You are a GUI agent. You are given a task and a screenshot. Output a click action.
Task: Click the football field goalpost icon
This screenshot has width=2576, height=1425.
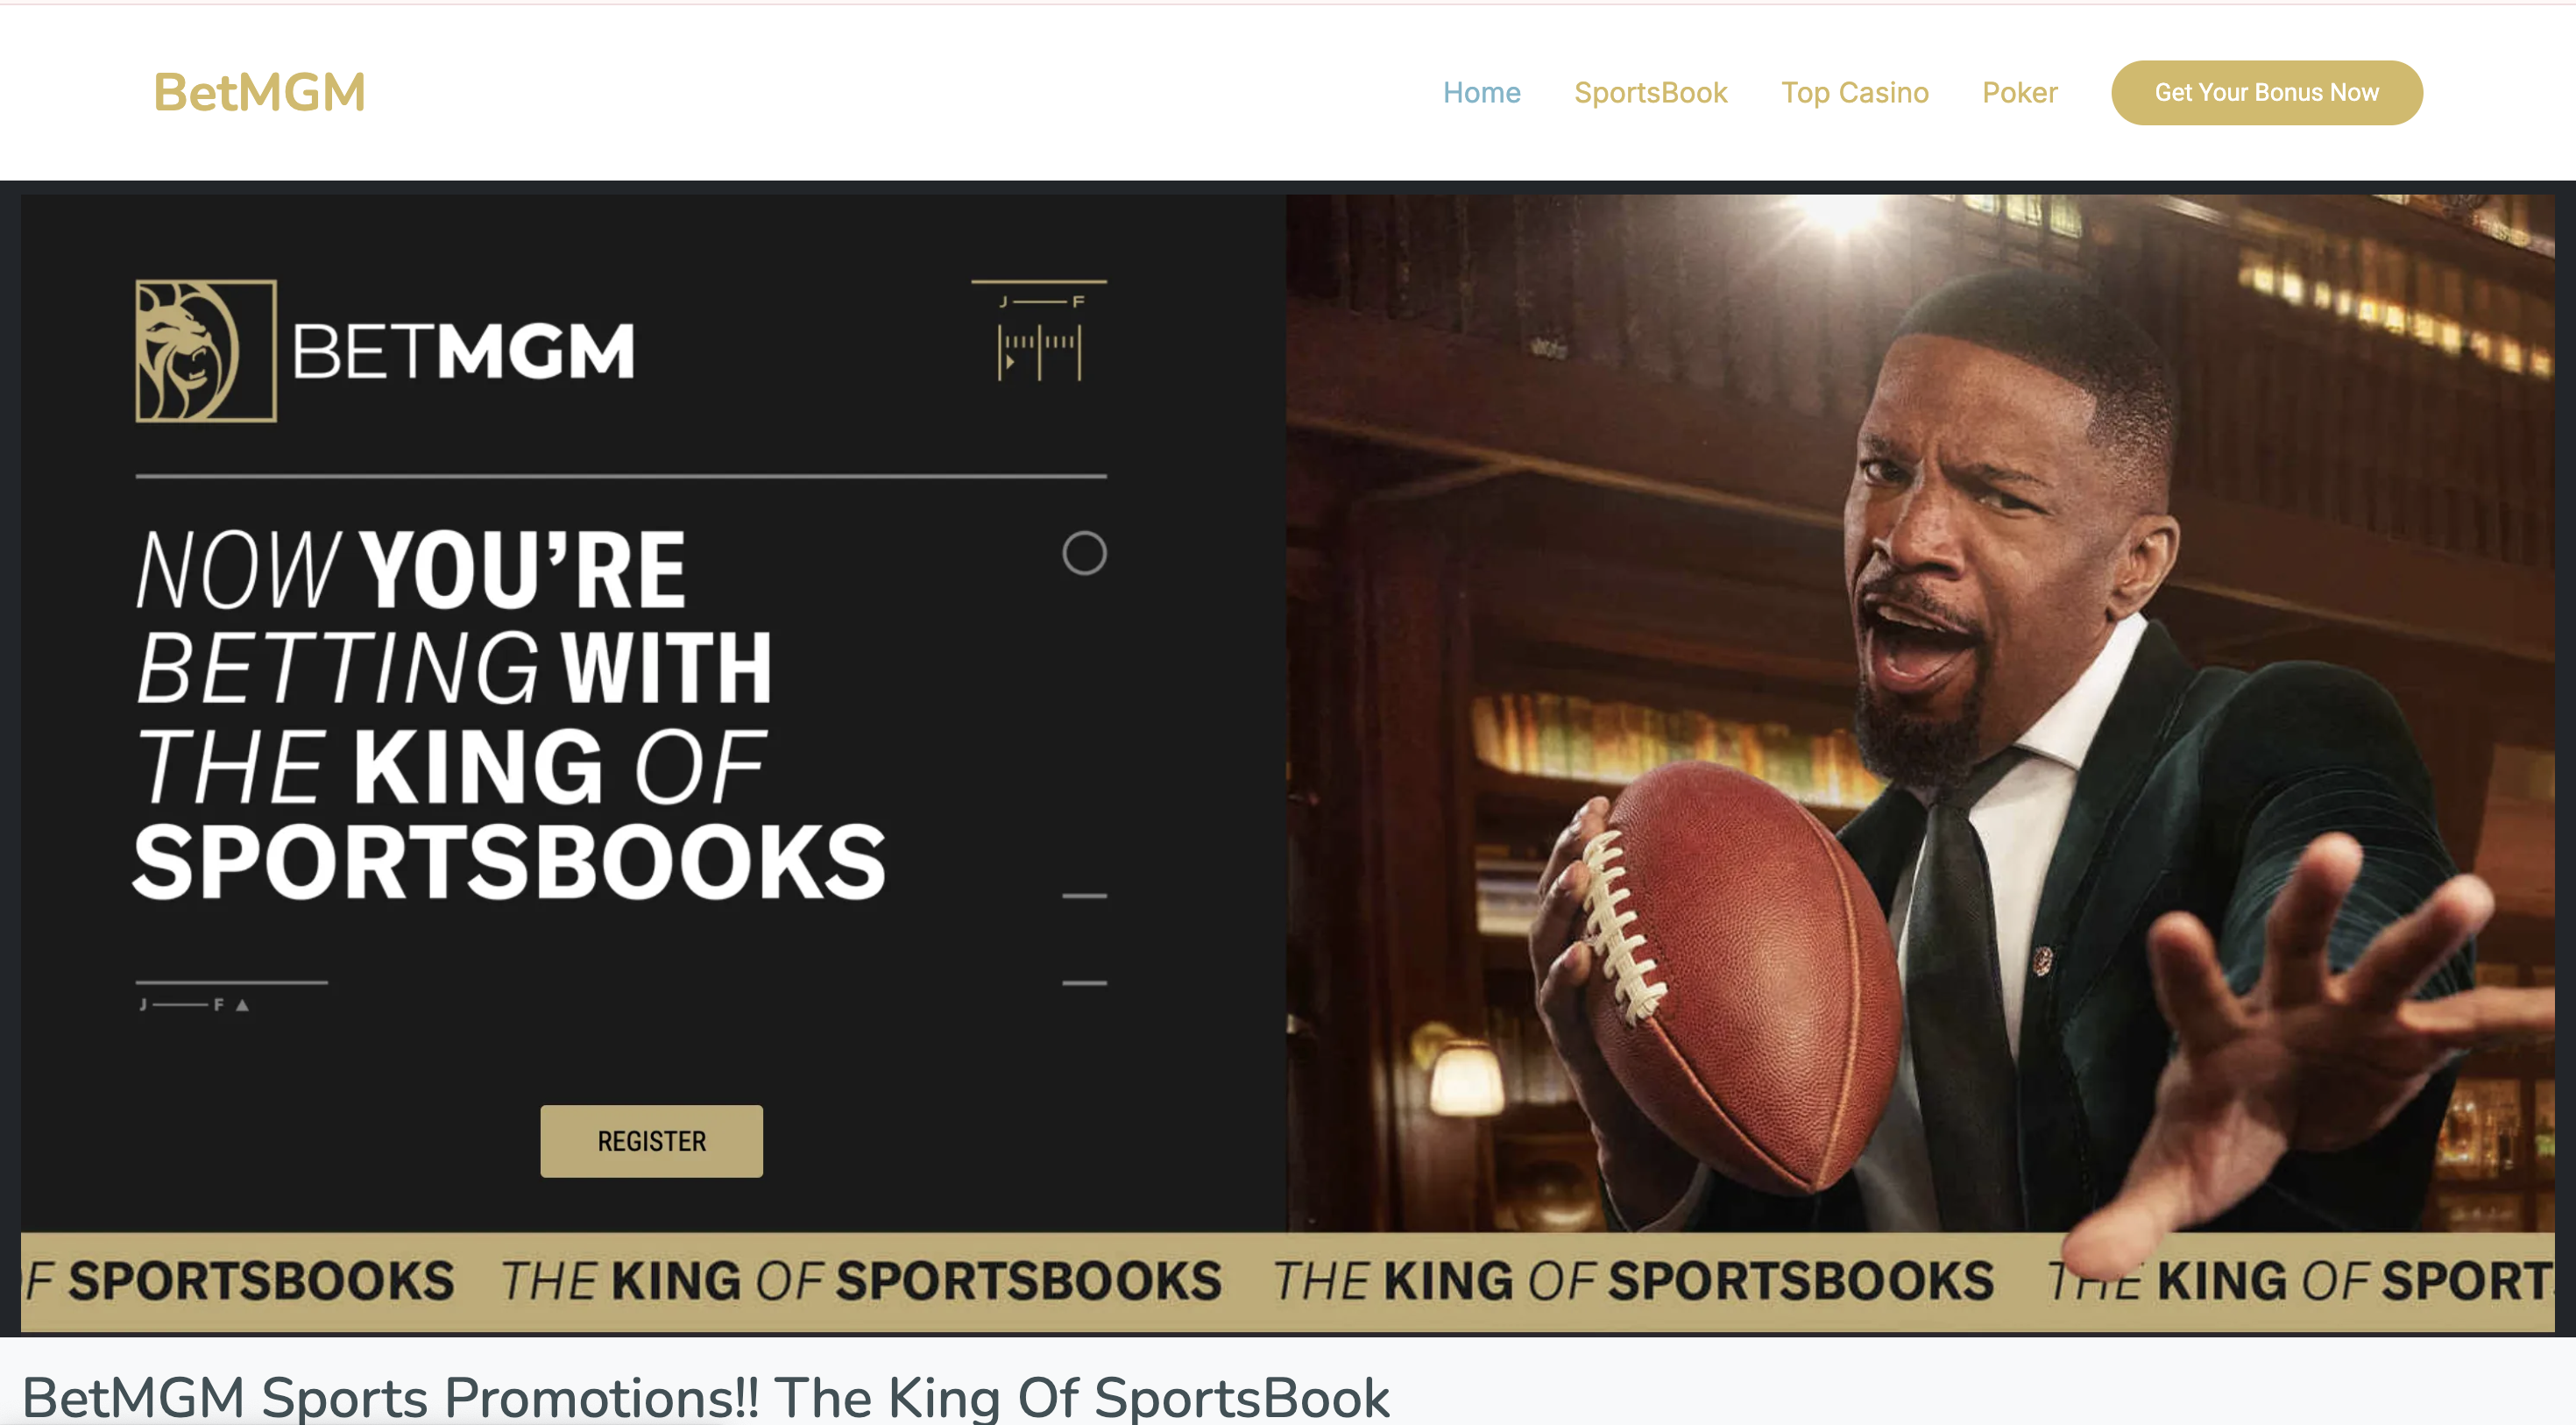click(1039, 331)
